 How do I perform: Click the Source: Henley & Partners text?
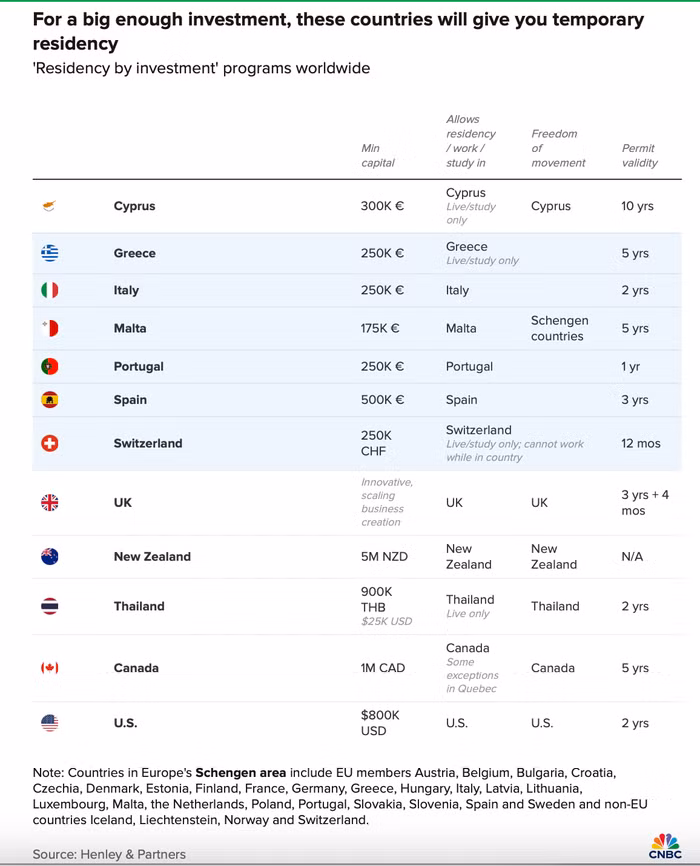coord(109,854)
